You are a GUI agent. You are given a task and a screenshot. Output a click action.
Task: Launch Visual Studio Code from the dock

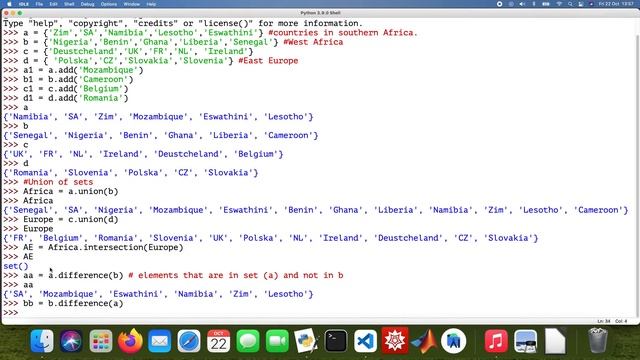(365, 340)
